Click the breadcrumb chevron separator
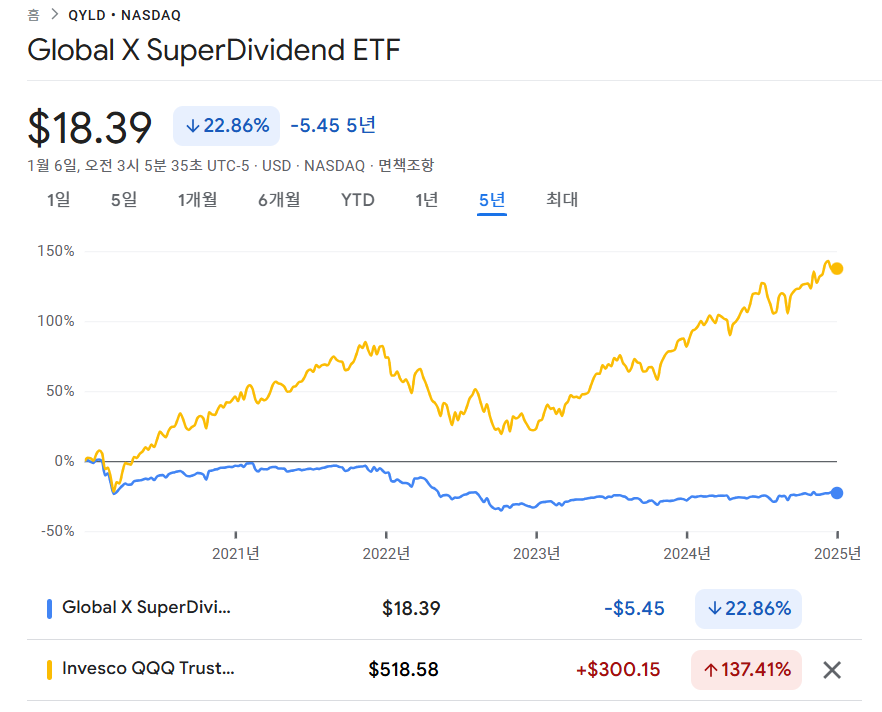 [x=55, y=15]
